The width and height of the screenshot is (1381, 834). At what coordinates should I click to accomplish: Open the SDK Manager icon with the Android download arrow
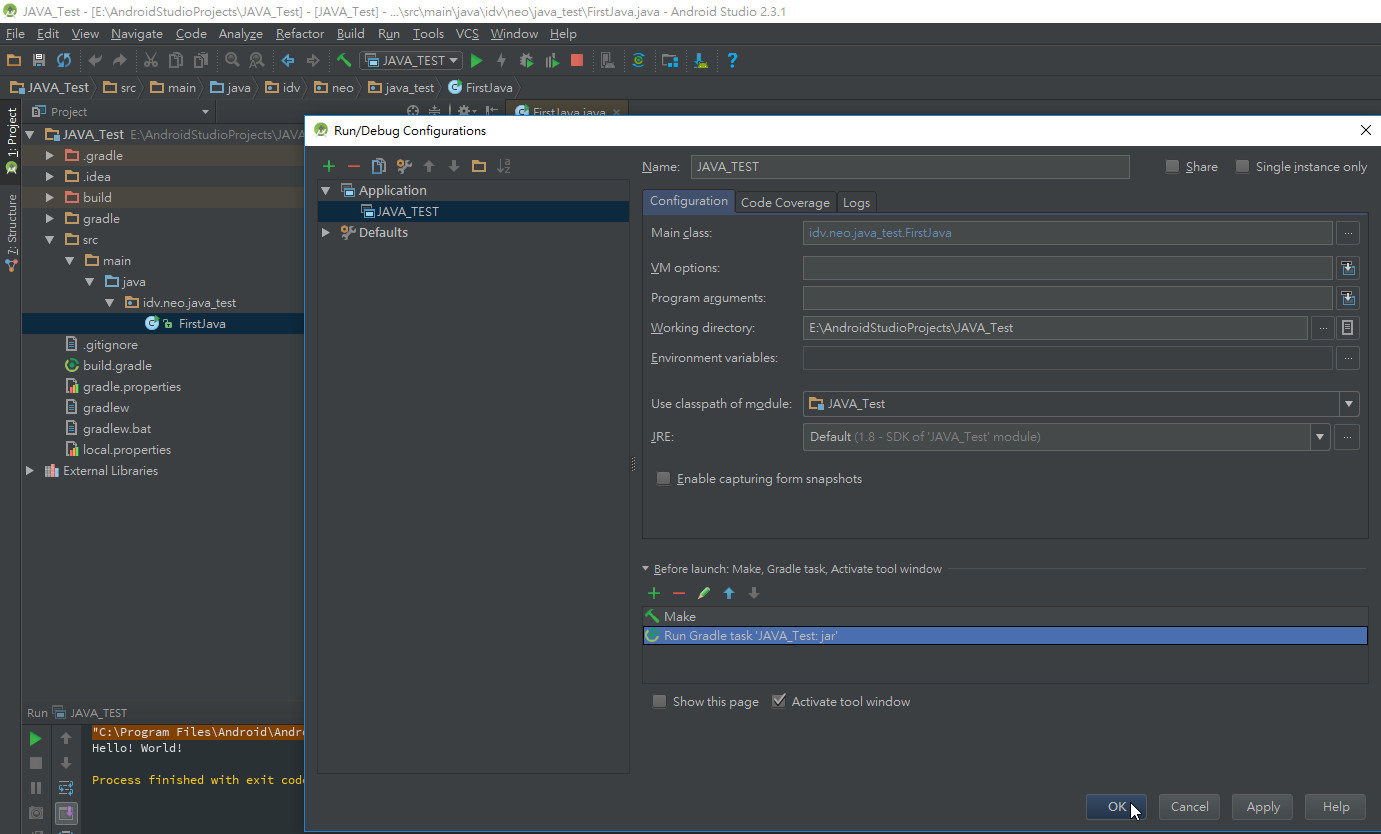click(x=702, y=60)
